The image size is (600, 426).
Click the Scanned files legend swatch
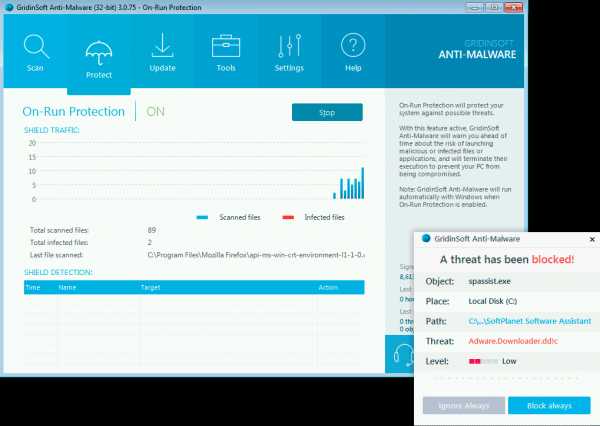click(202, 217)
